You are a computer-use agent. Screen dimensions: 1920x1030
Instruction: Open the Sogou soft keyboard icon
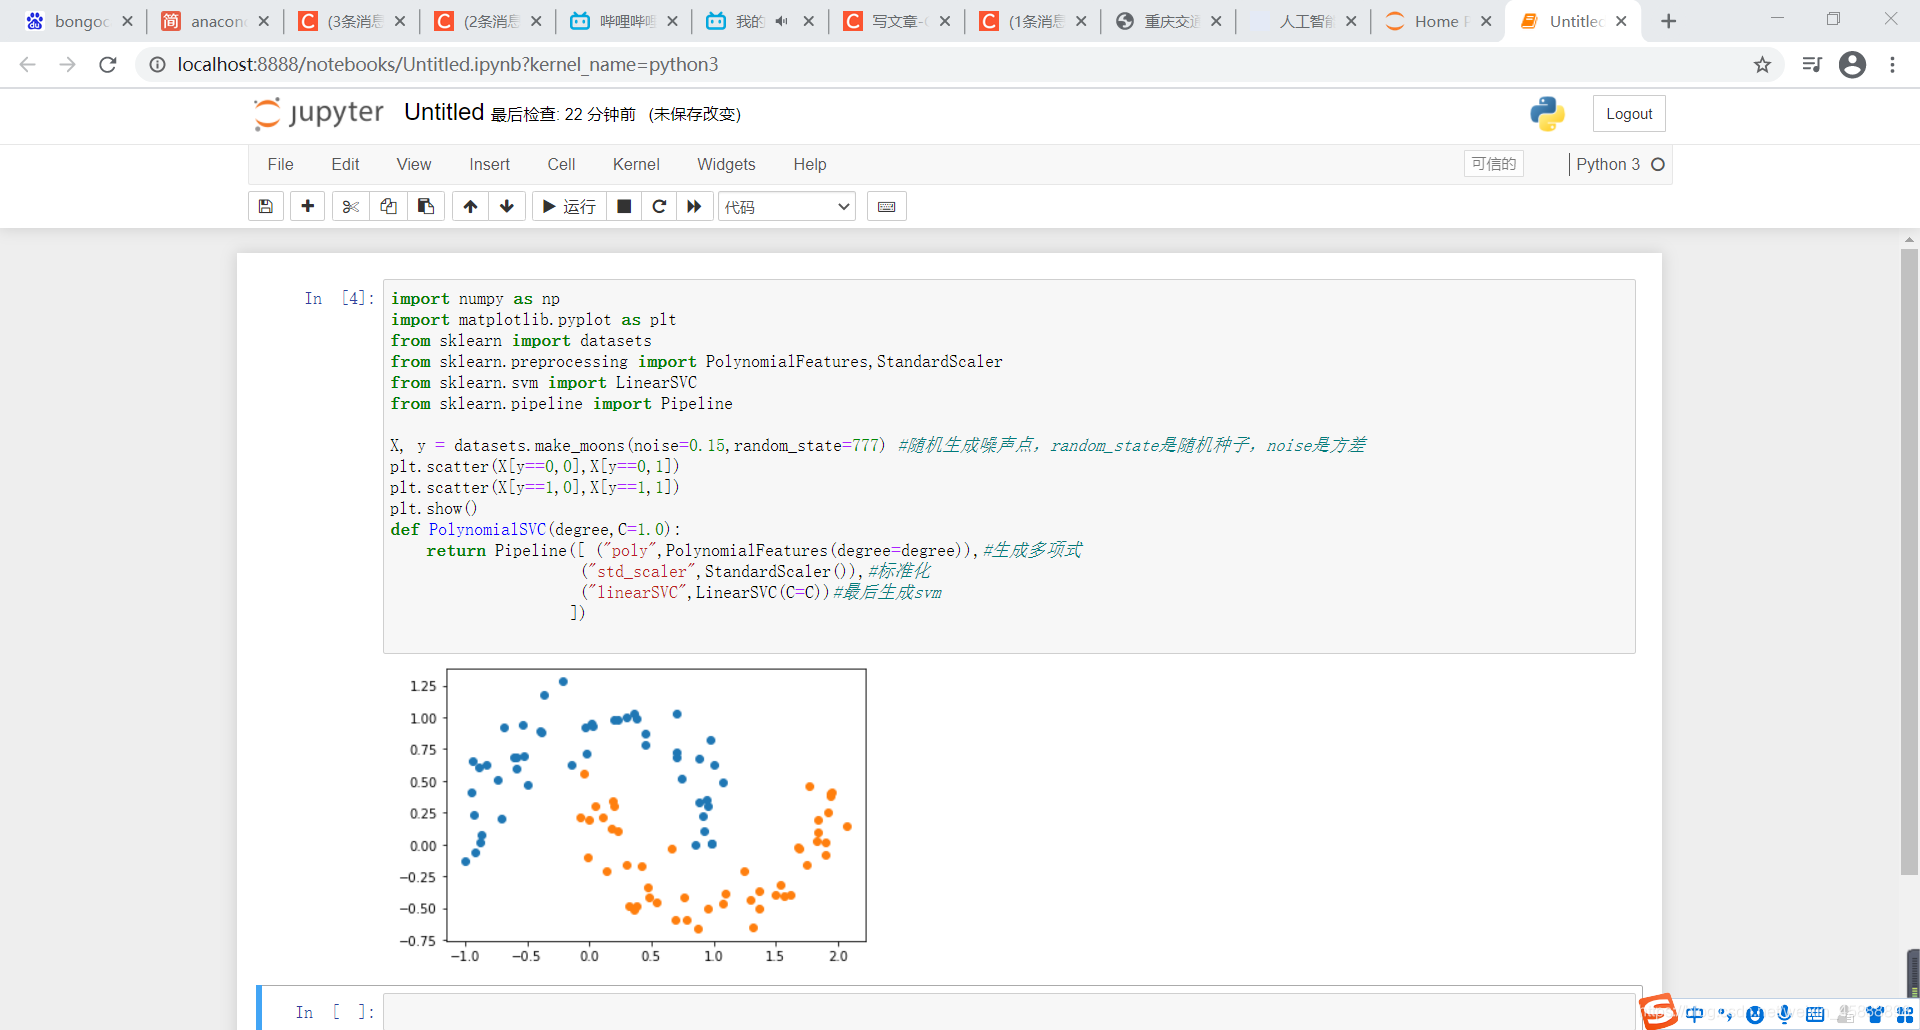(1815, 1015)
